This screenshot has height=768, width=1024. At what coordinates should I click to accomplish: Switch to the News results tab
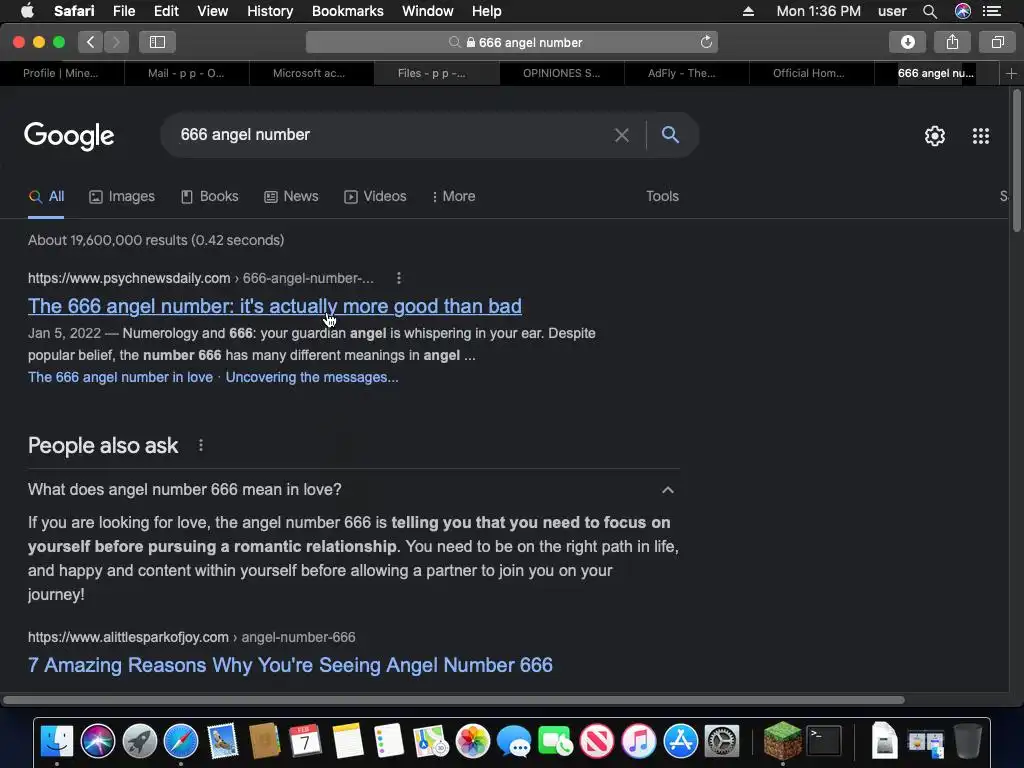[x=291, y=197]
